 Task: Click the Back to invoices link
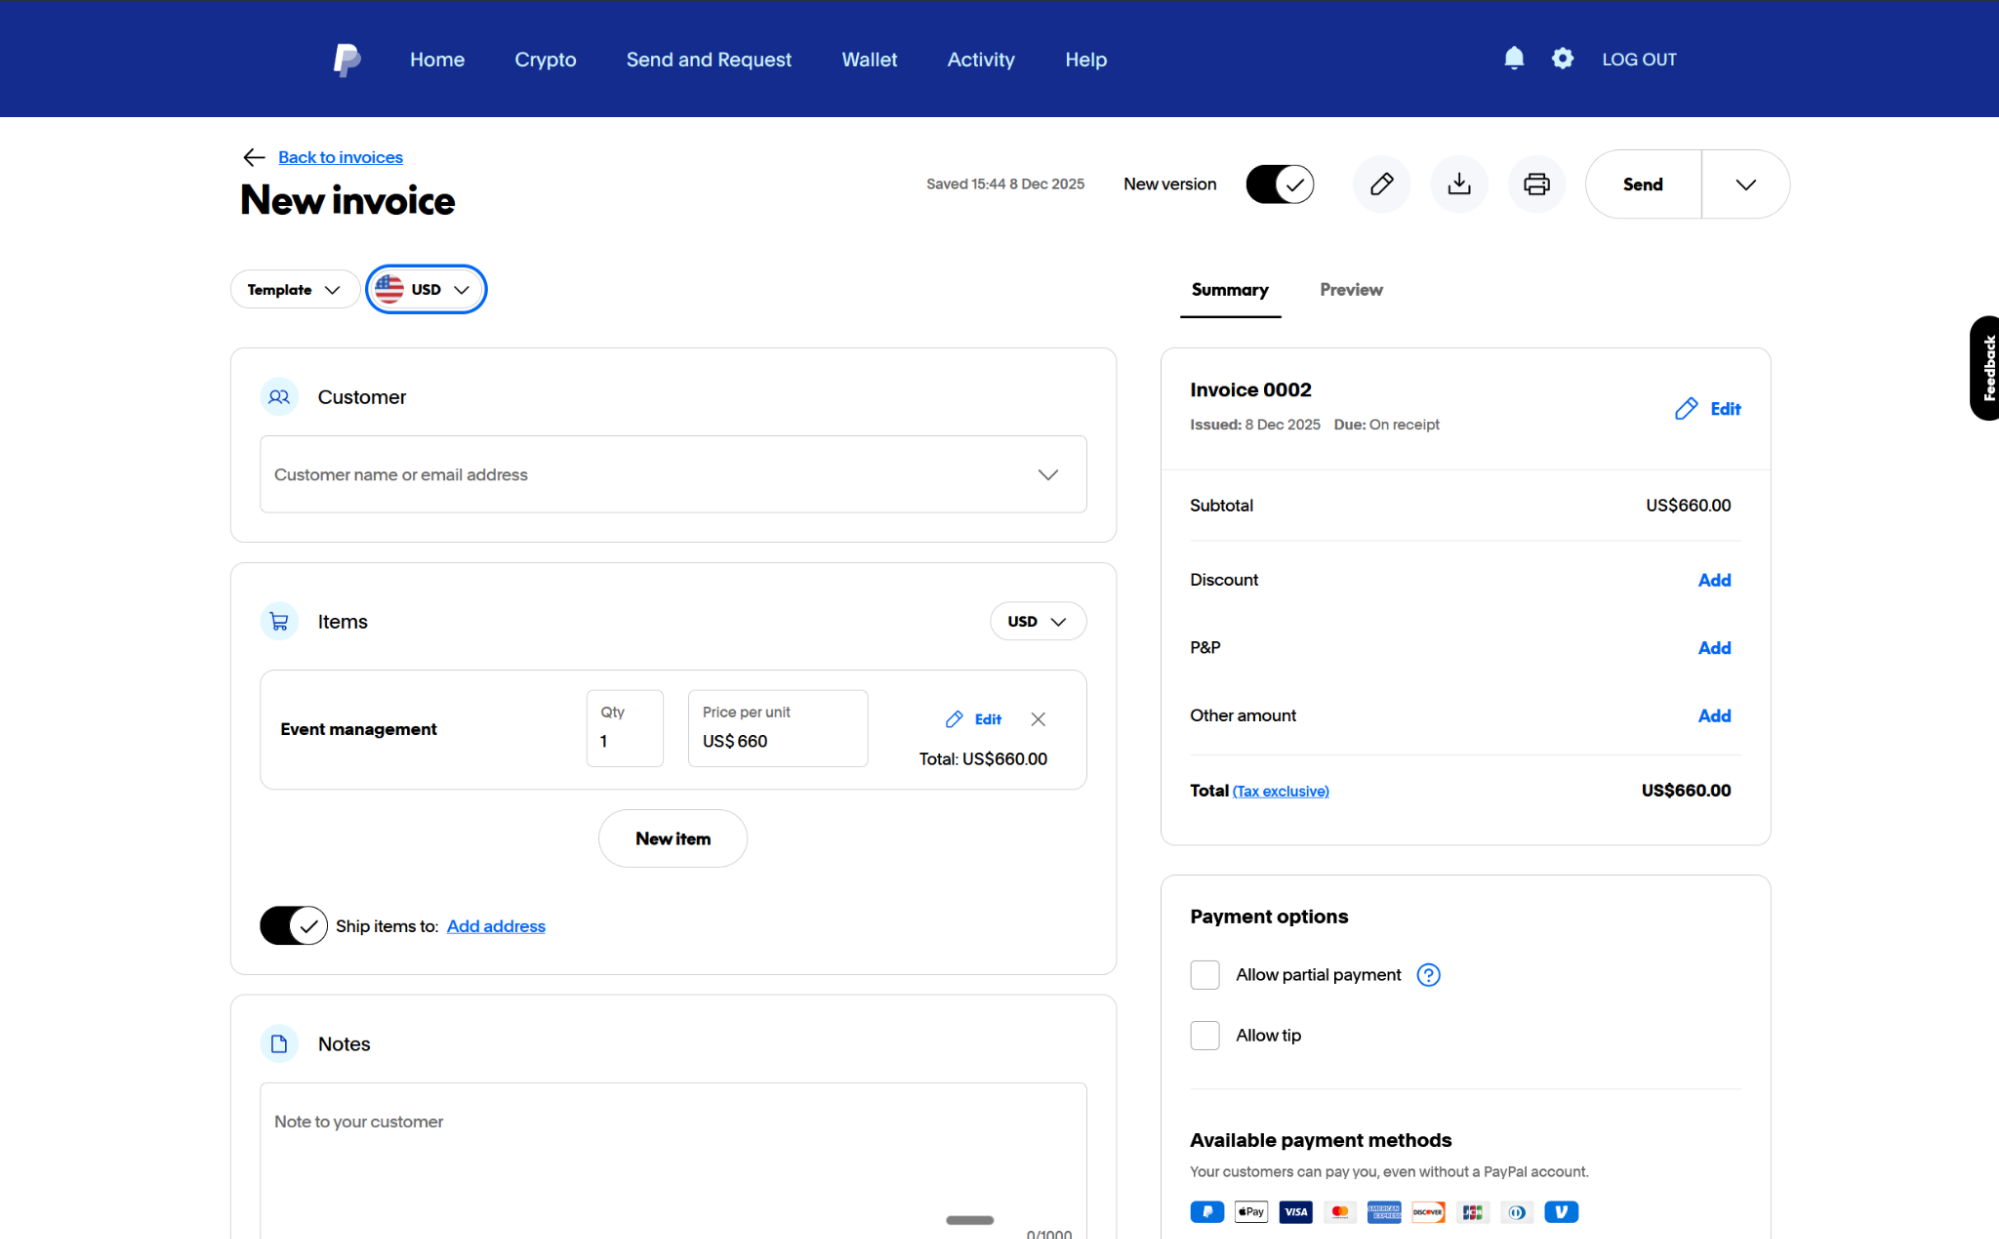pos(340,157)
